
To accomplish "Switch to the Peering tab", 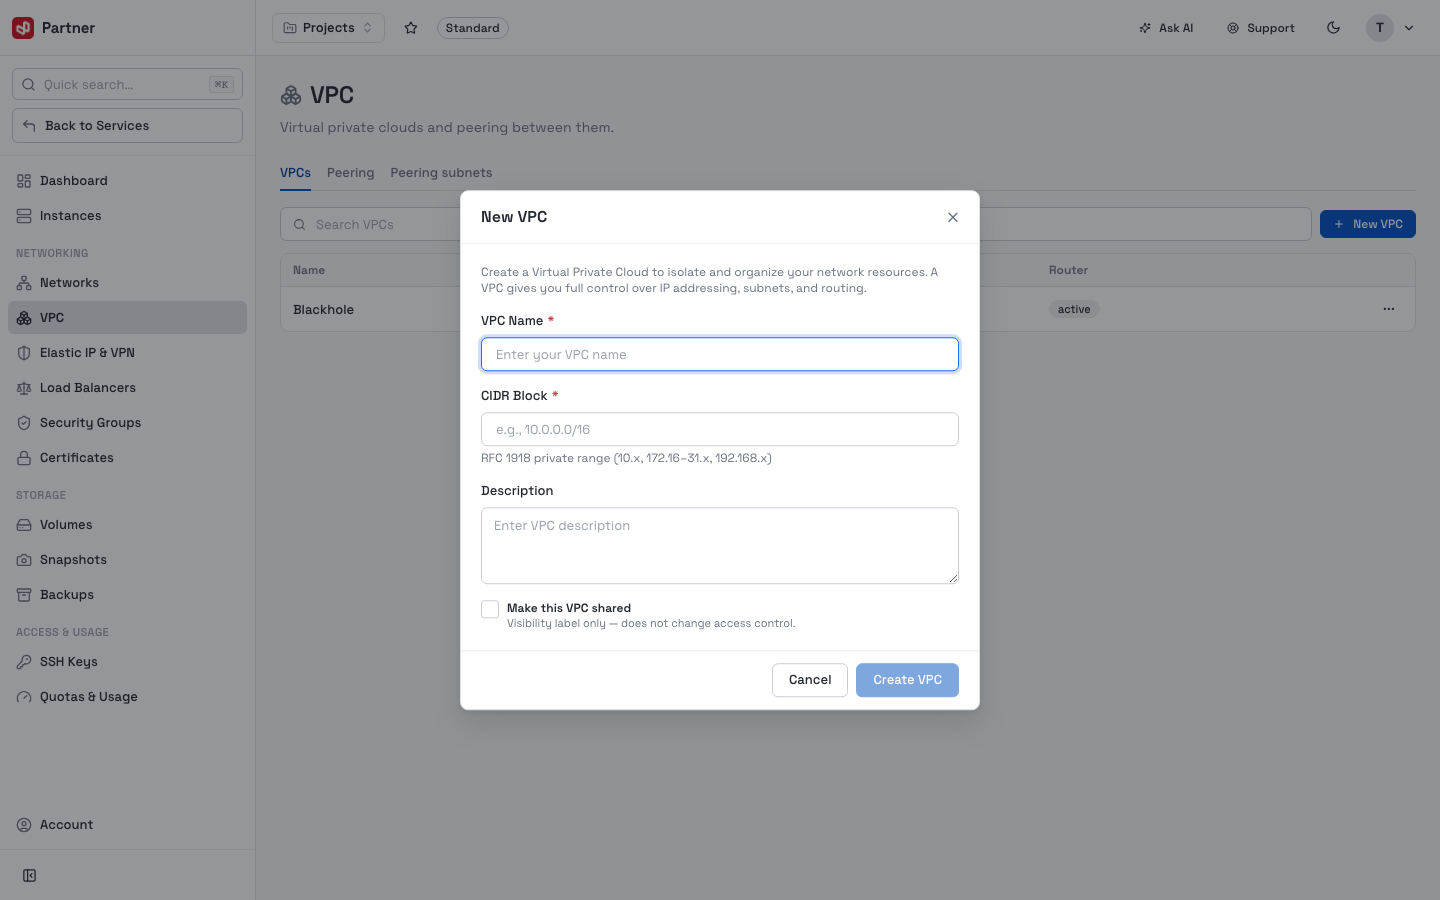I will tap(350, 173).
